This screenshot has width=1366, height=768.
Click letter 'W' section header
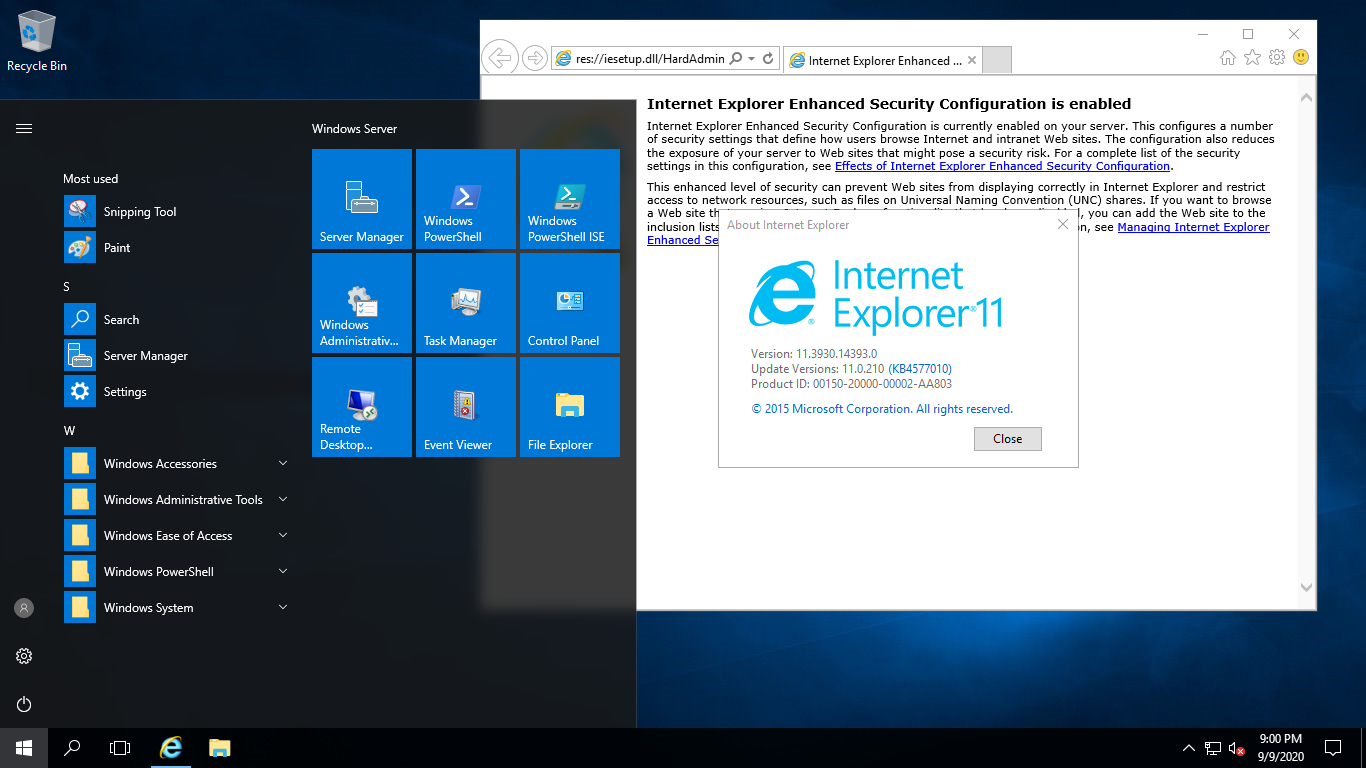coord(69,431)
